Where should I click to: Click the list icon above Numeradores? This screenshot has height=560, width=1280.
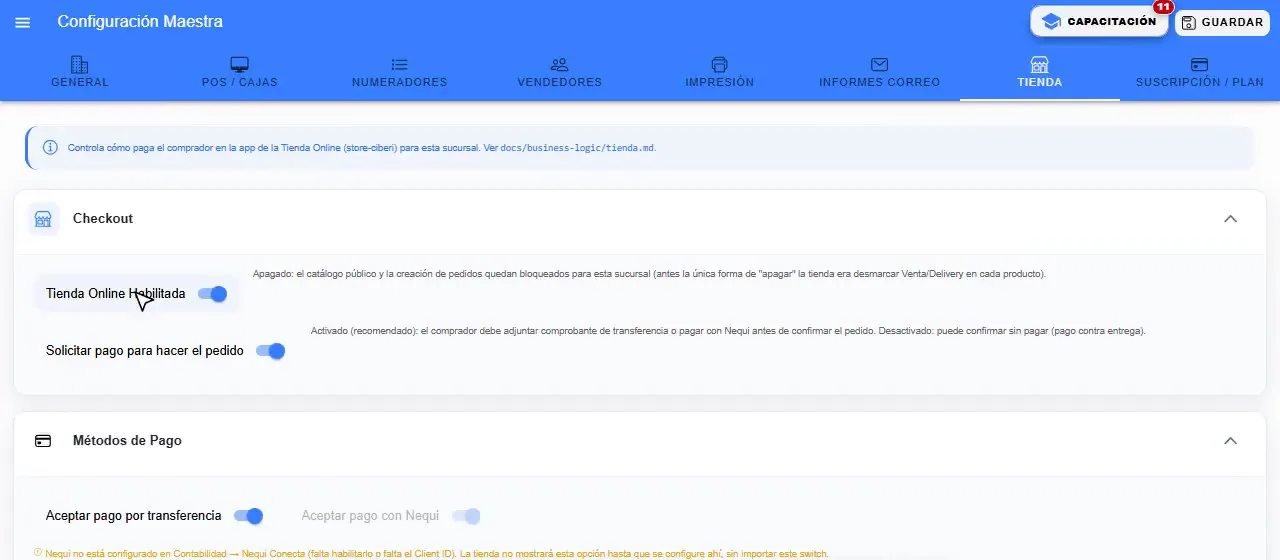[400, 64]
